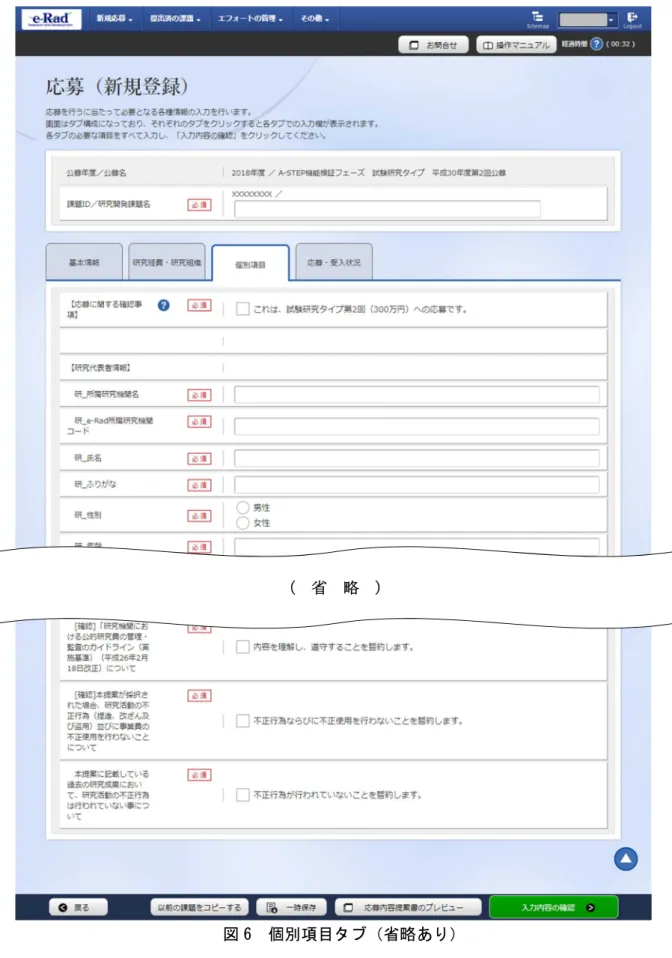672x958 pixels.
Task: Select the 男性 radio button
Action: pos(243,507)
